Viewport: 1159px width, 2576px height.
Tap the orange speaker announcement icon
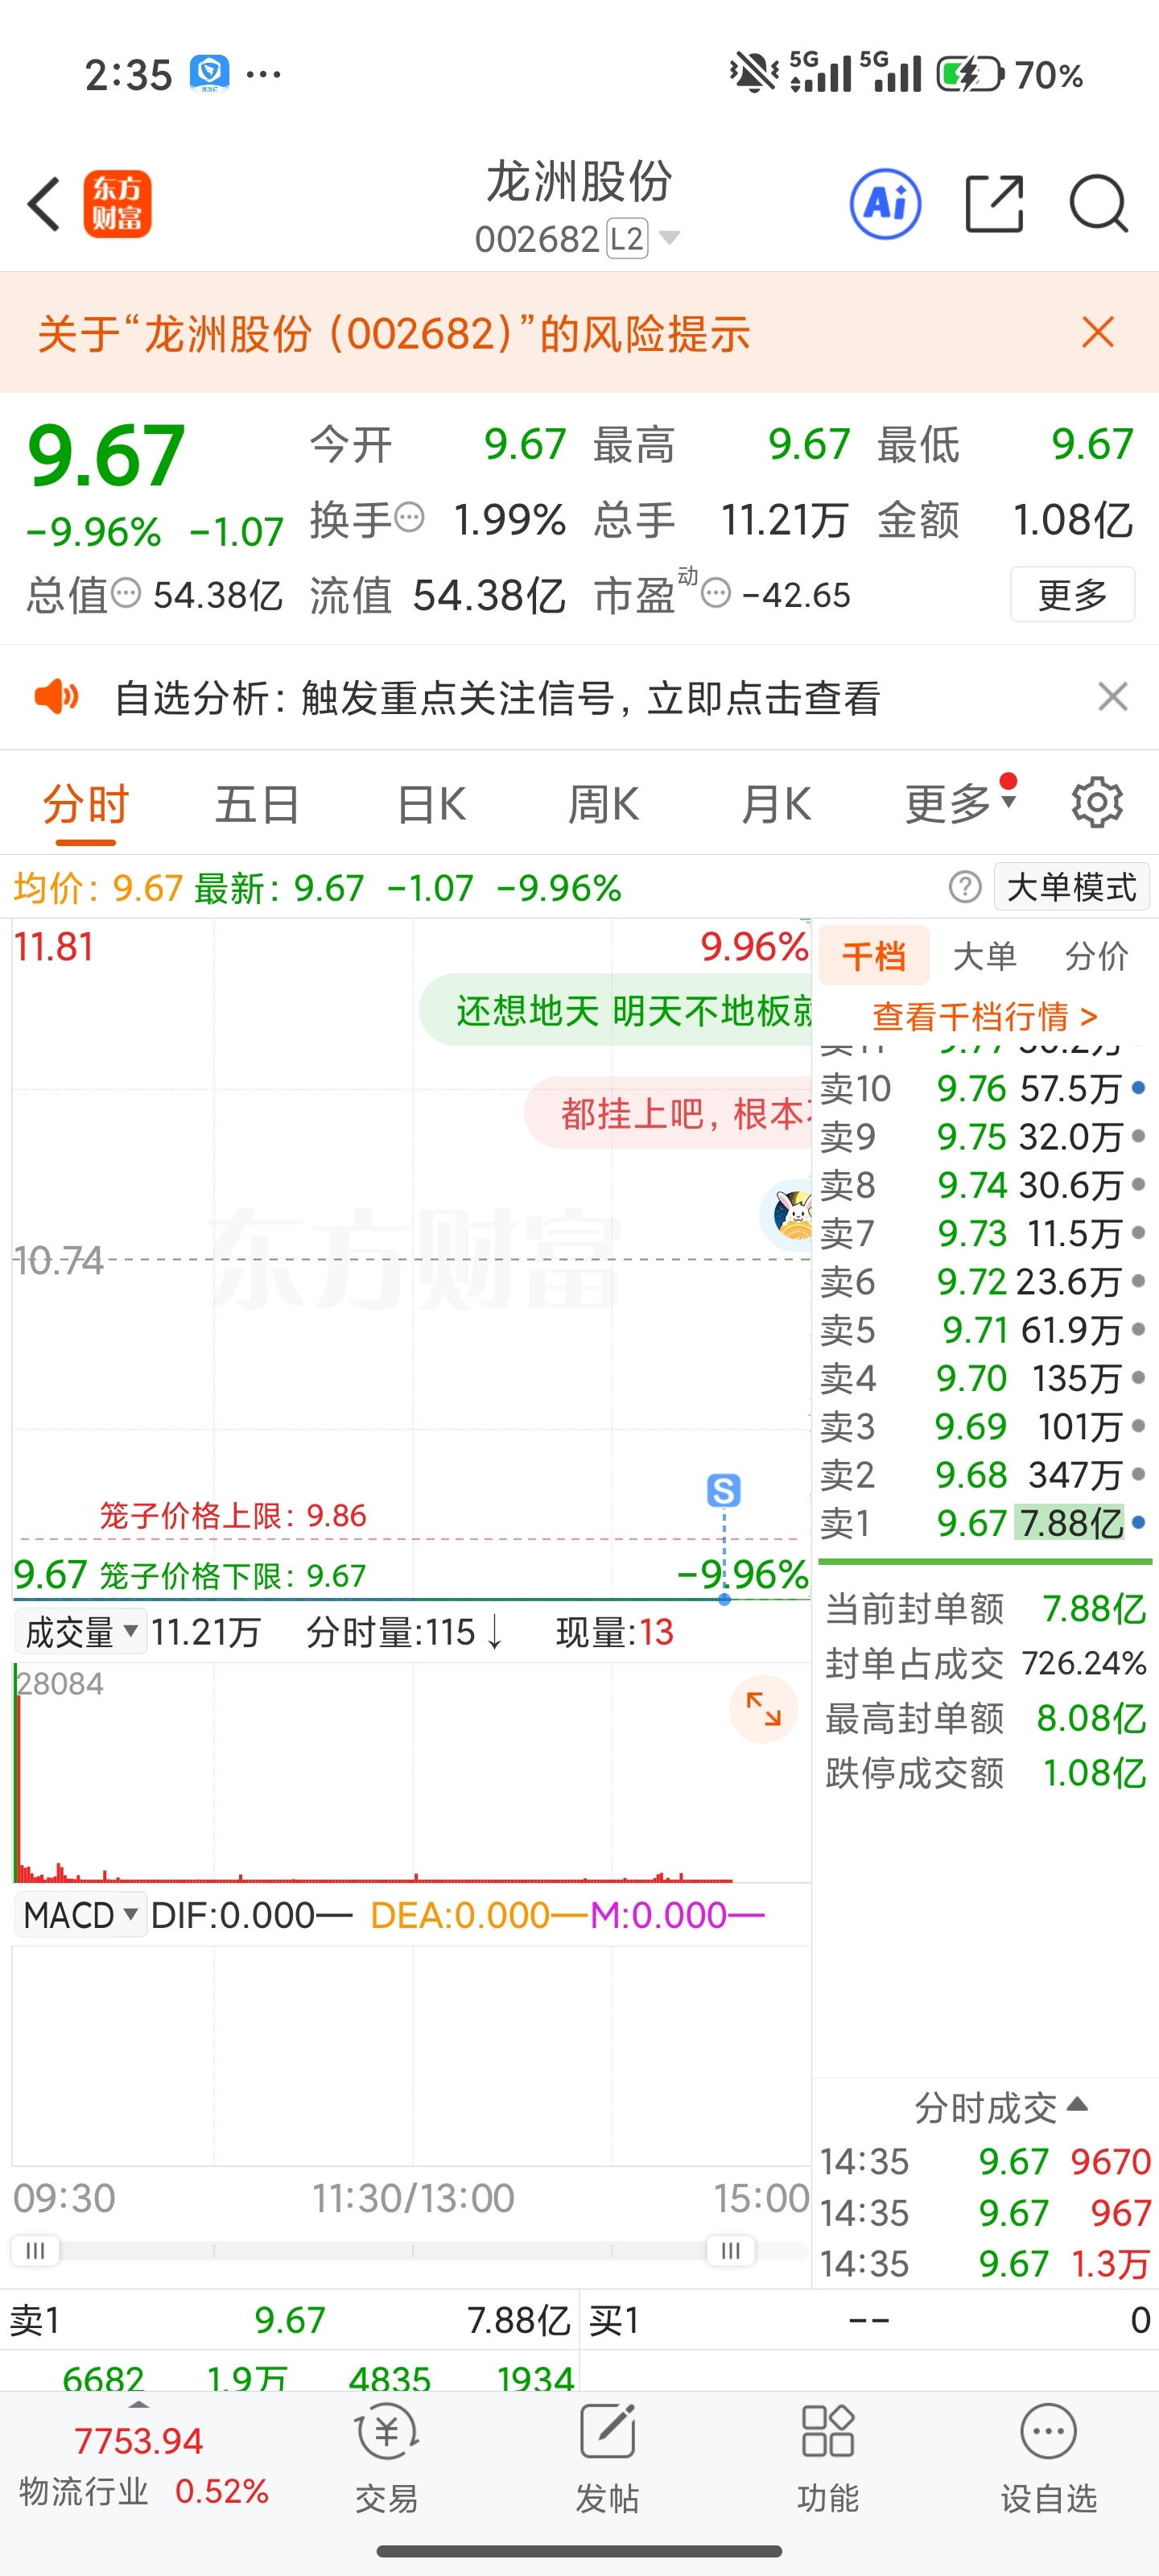[x=56, y=696]
